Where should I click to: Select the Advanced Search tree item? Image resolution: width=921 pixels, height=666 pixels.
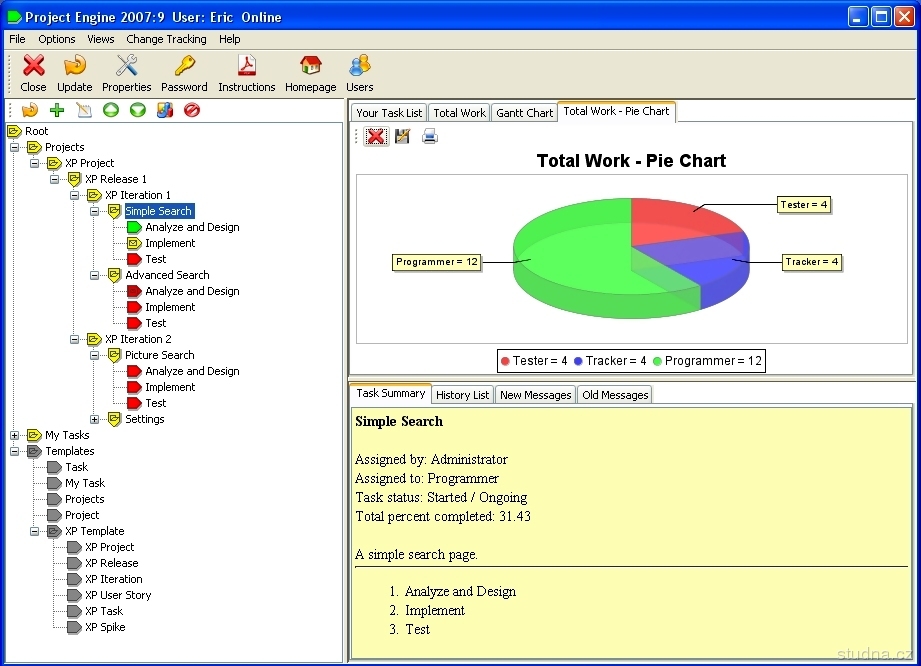pyautogui.click(x=167, y=275)
